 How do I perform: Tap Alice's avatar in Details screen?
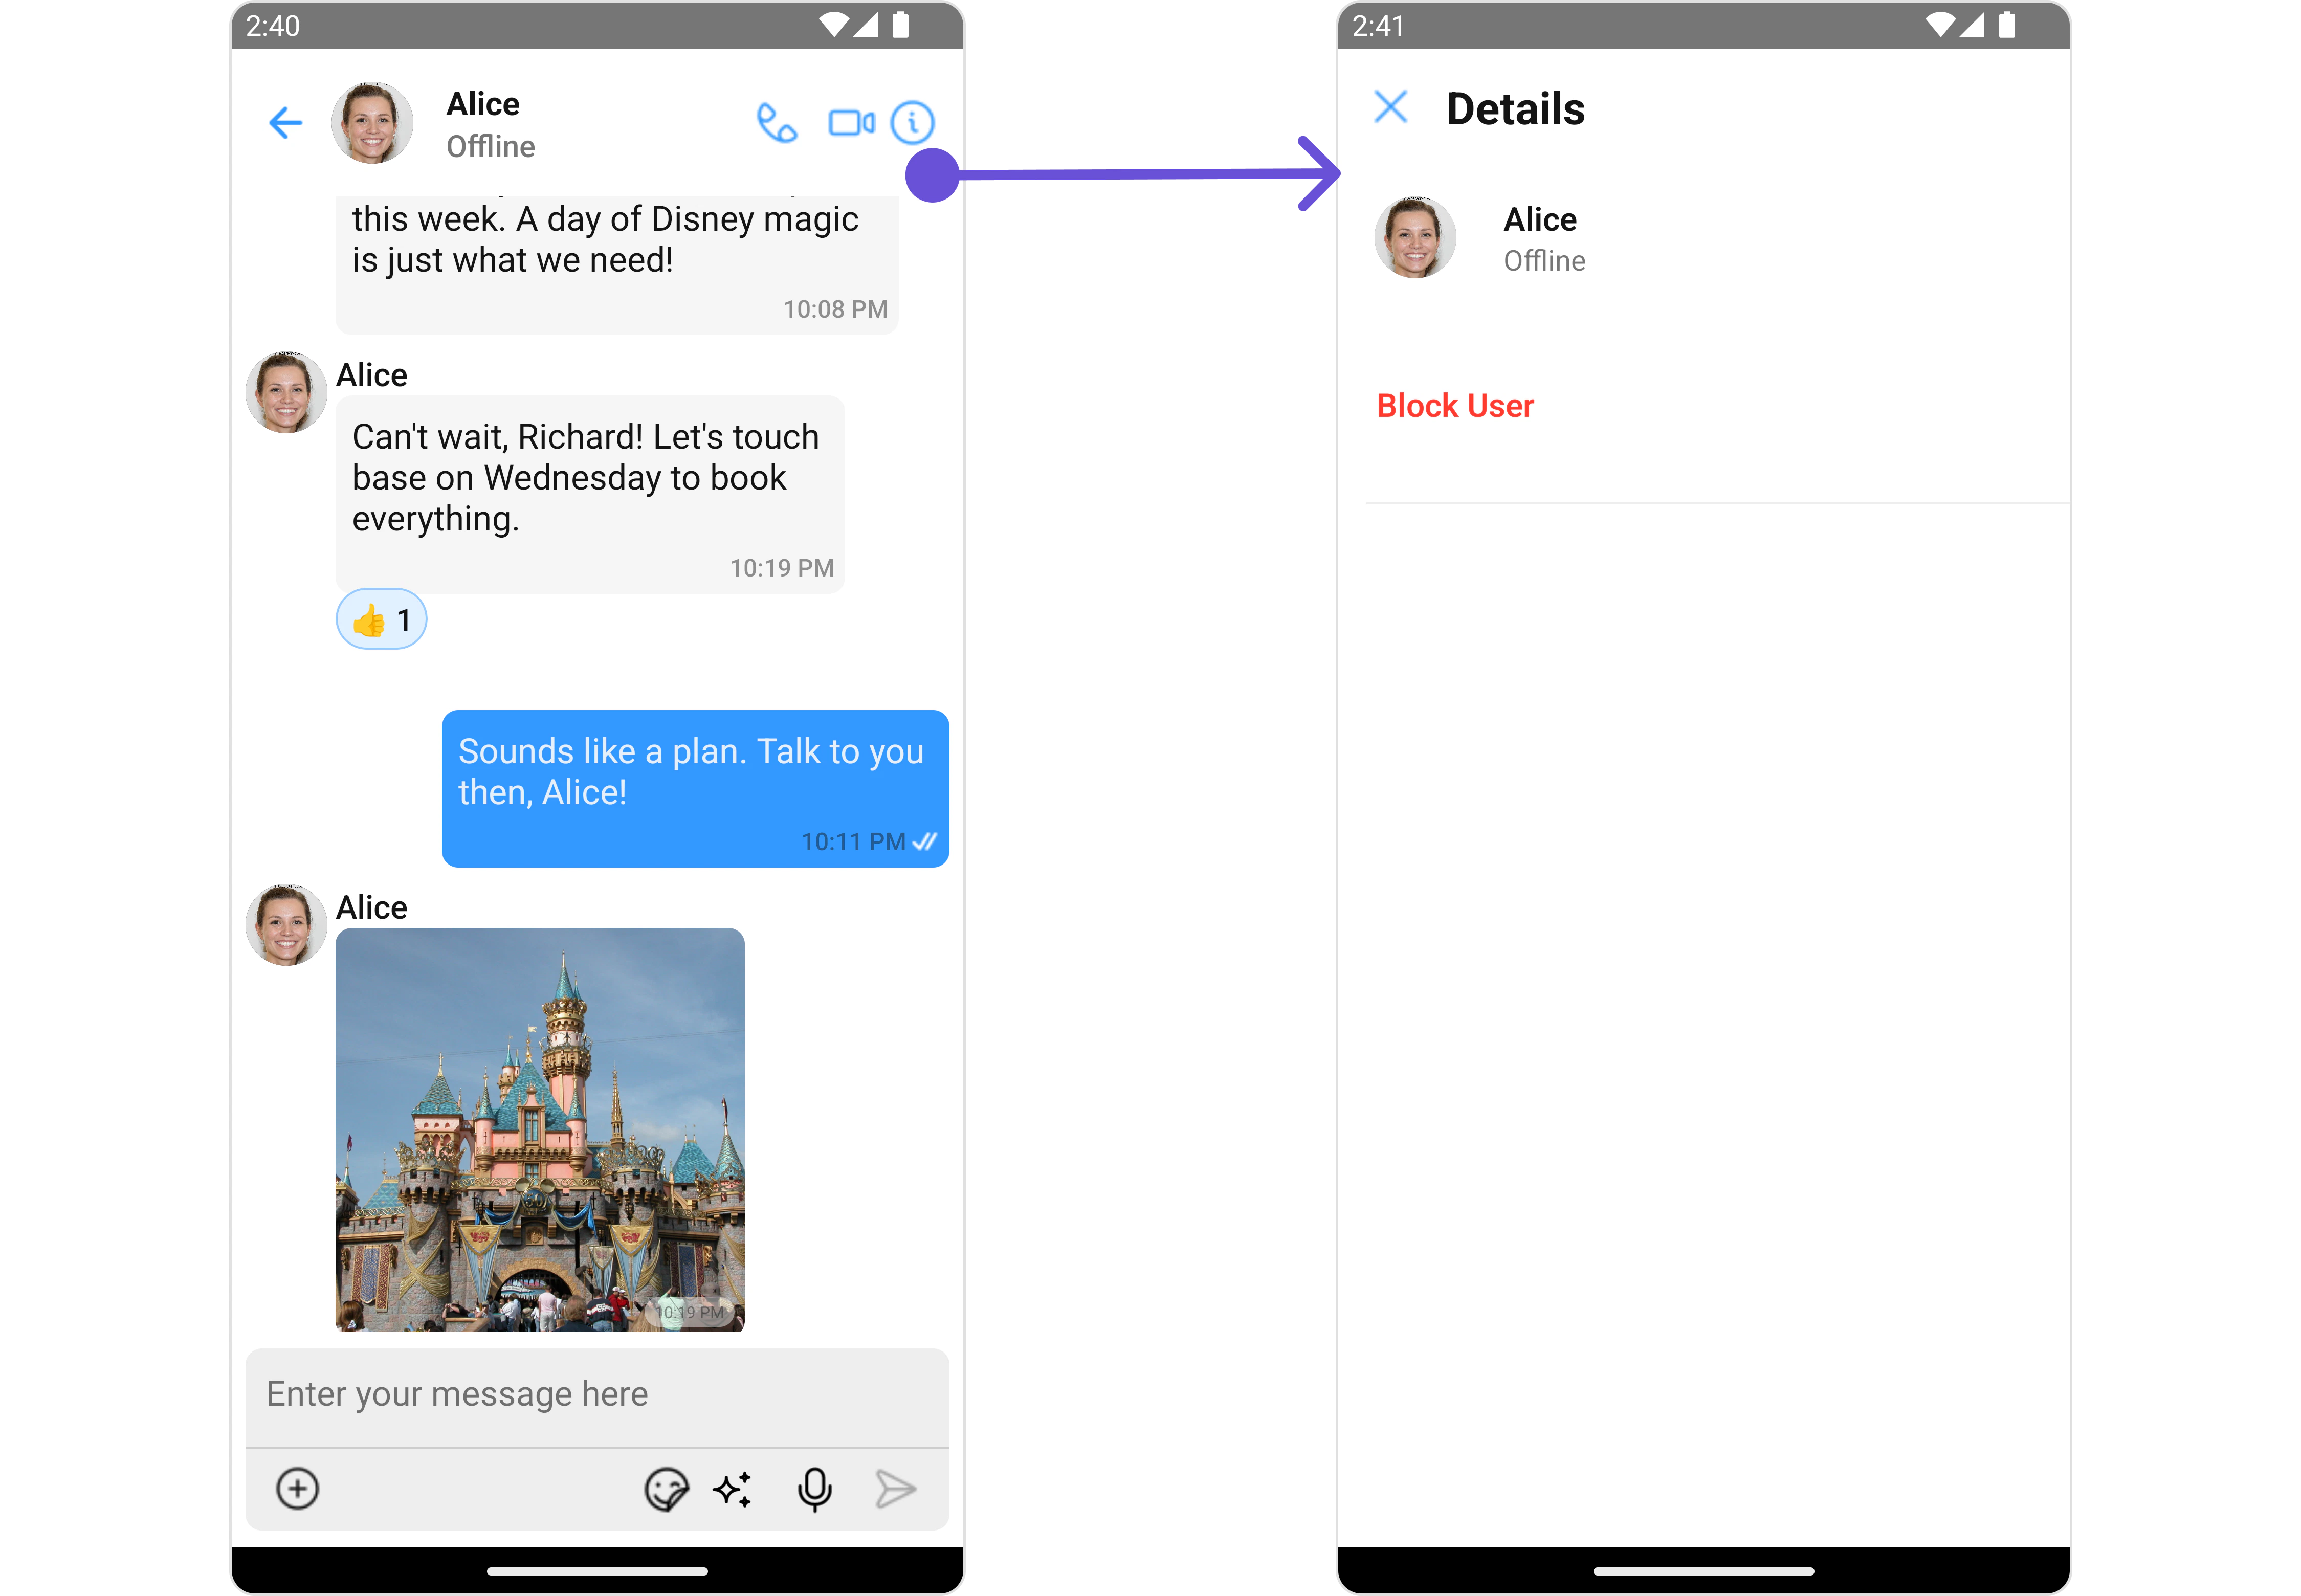tap(1414, 238)
